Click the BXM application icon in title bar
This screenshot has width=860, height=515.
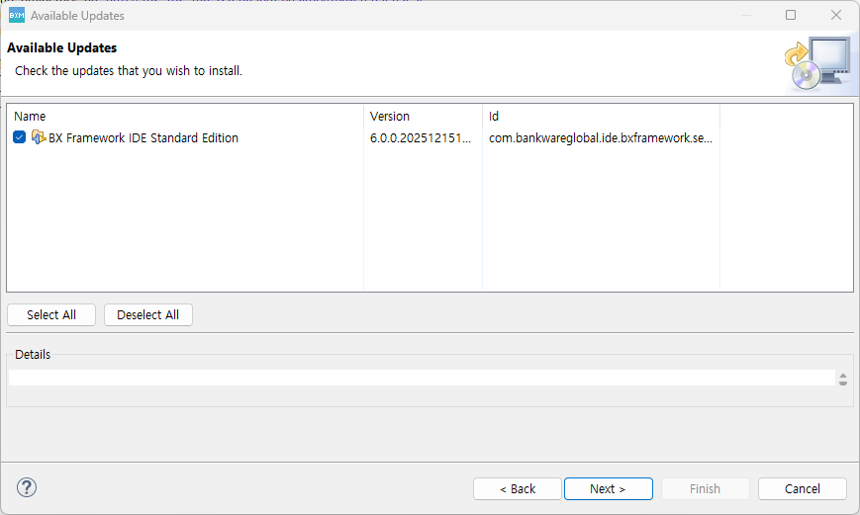tap(16, 15)
